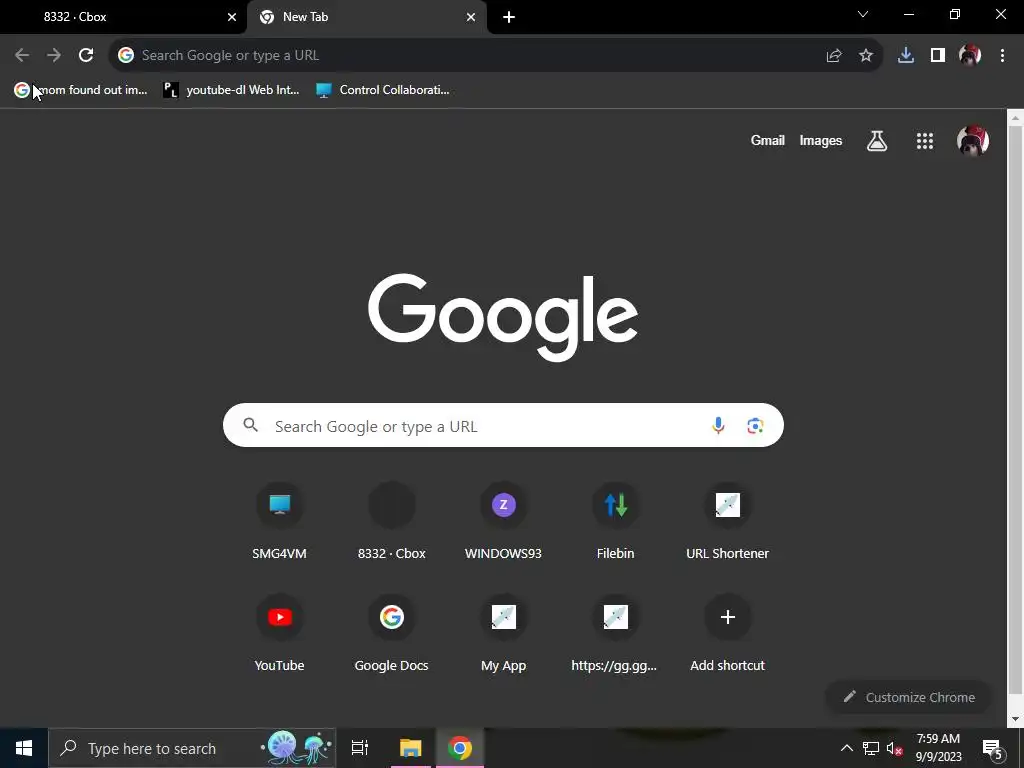Search by image with the Lens icon

pos(755,426)
